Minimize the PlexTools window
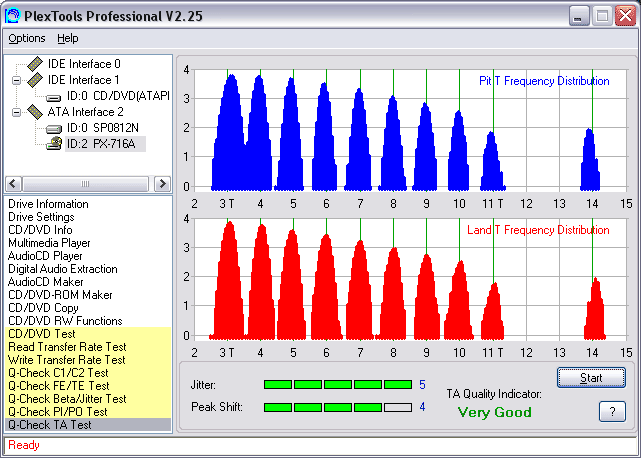This screenshot has height=458, width=641. [579, 16]
